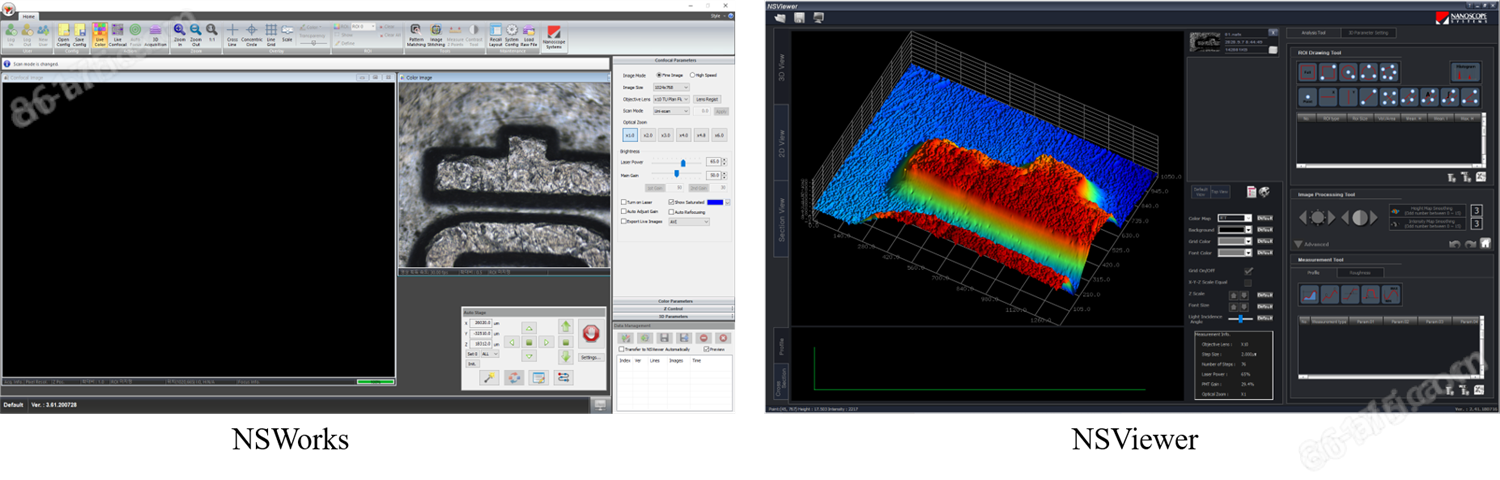Image resolution: width=1500 pixels, height=480 pixels.
Task: Click Light Incidence Angle slider in NSViewer
Action: pos(1241,318)
